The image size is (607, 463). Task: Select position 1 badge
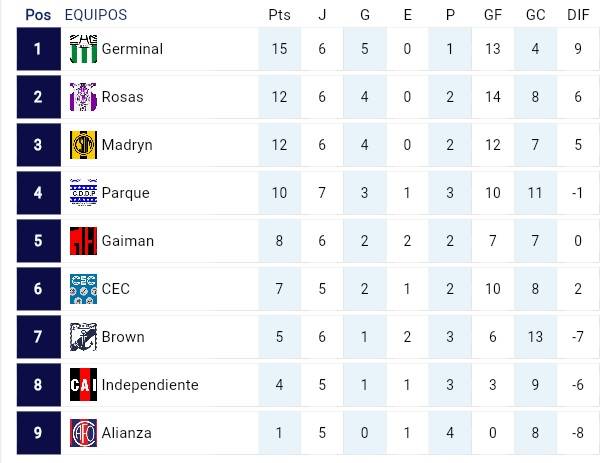click(38, 49)
